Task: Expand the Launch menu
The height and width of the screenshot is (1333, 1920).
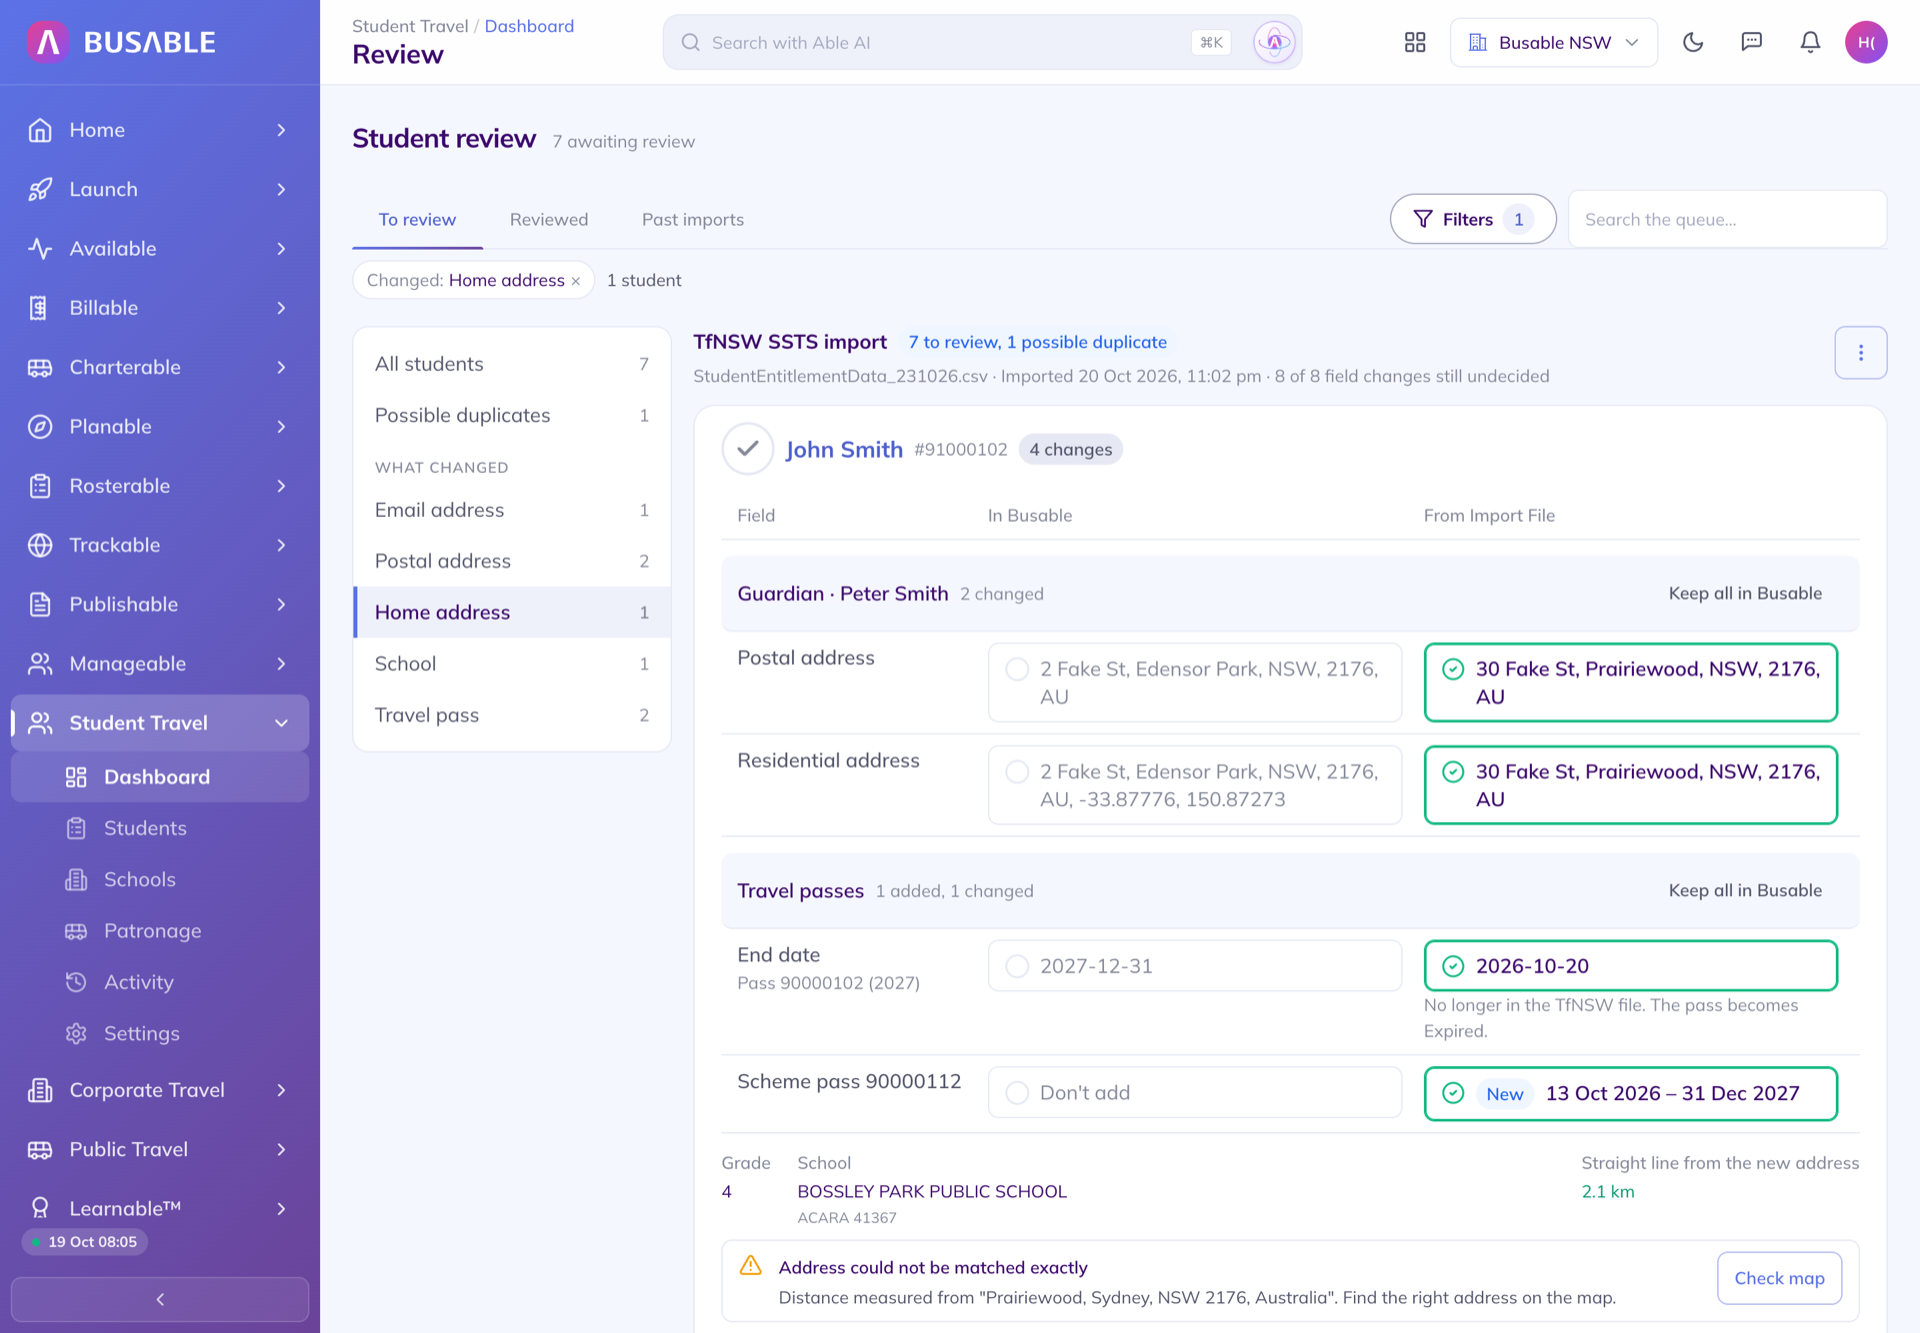Action: click(x=160, y=189)
